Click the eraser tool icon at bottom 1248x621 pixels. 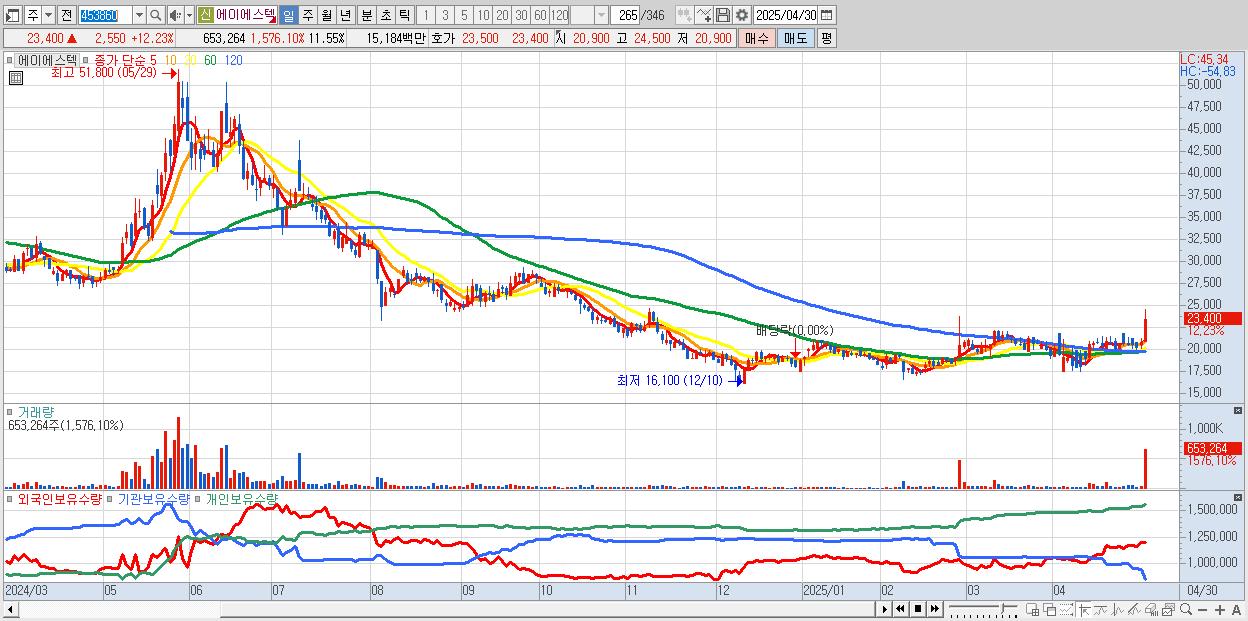click(x=1152, y=610)
